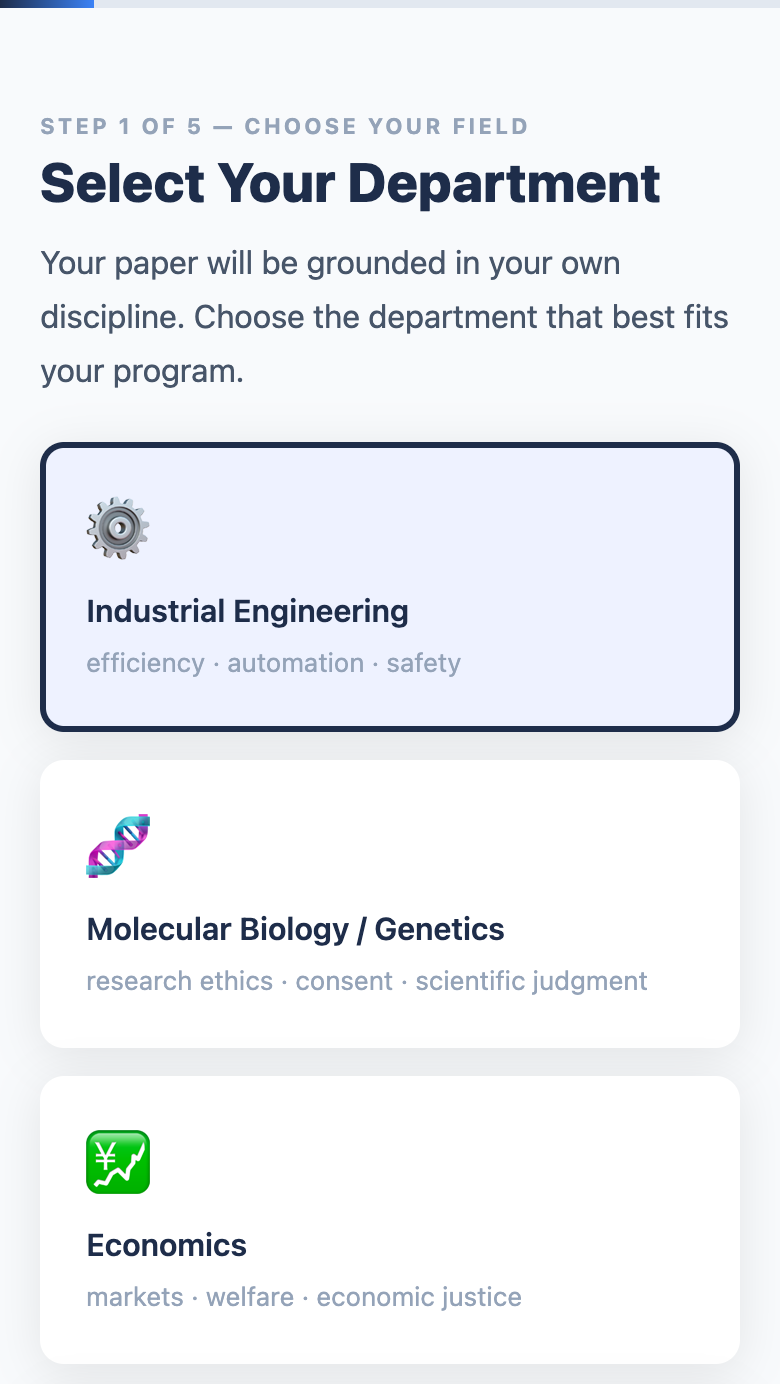Image resolution: width=780 pixels, height=1384 pixels.
Task: Click the filled blue portion of progress bar
Action: point(47,4)
